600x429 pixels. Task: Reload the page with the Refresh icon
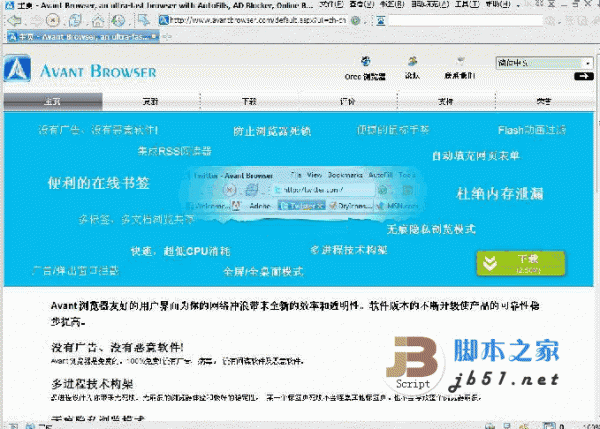tap(75, 20)
